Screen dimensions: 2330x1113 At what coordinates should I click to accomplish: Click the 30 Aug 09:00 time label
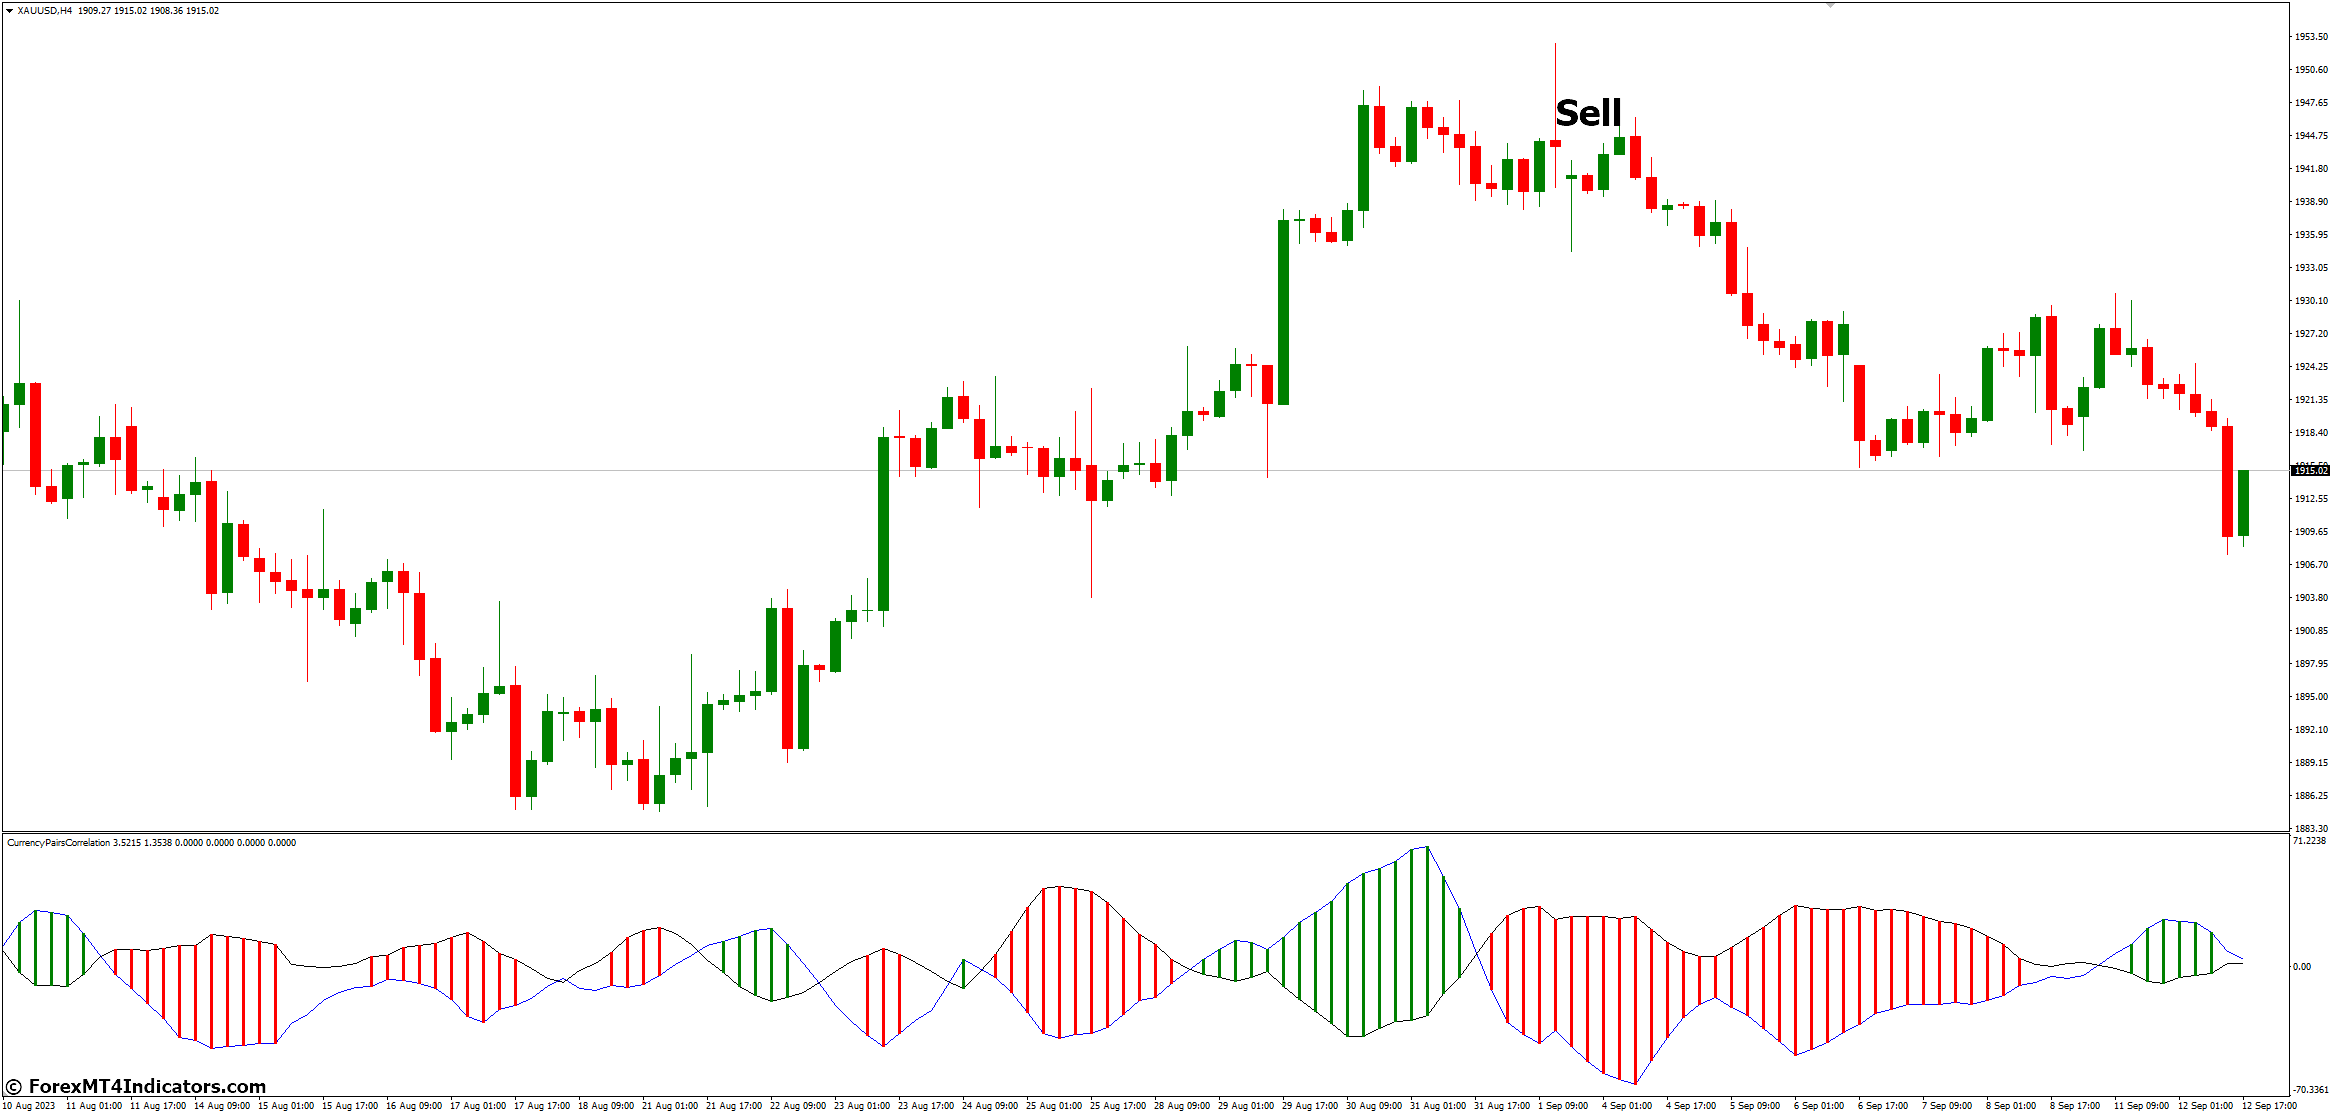pyautogui.click(x=1373, y=1106)
